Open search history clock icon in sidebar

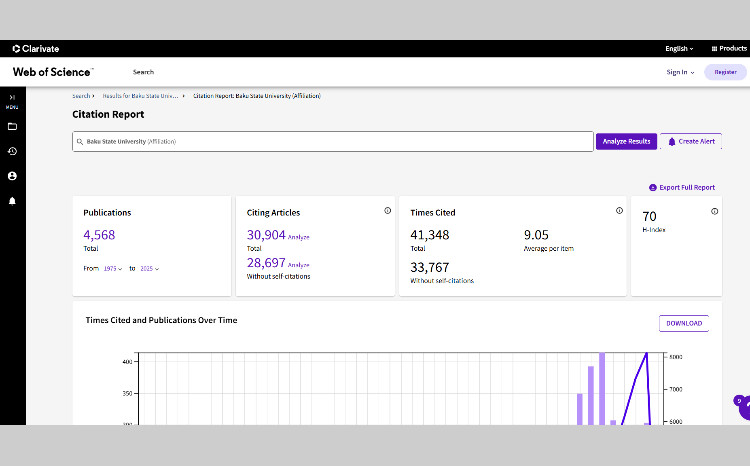[x=12, y=151]
